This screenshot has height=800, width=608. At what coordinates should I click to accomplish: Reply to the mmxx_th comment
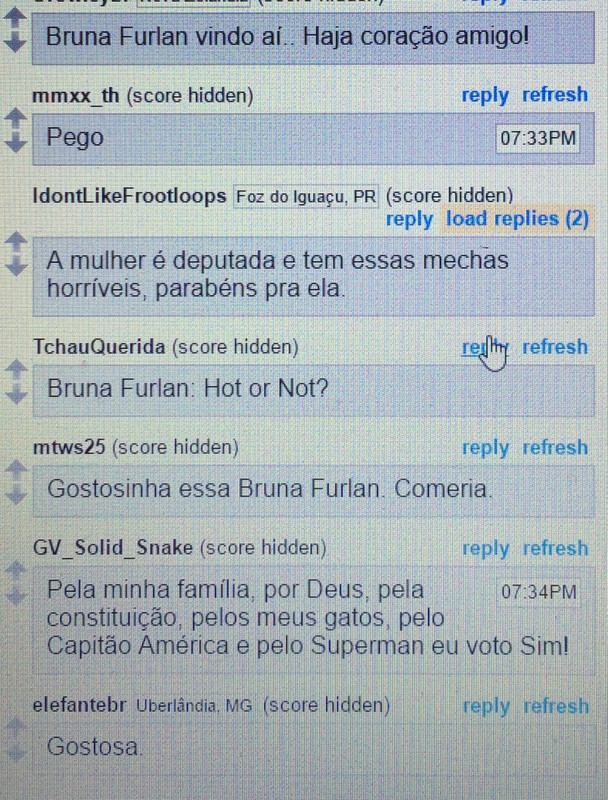coord(485,95)
